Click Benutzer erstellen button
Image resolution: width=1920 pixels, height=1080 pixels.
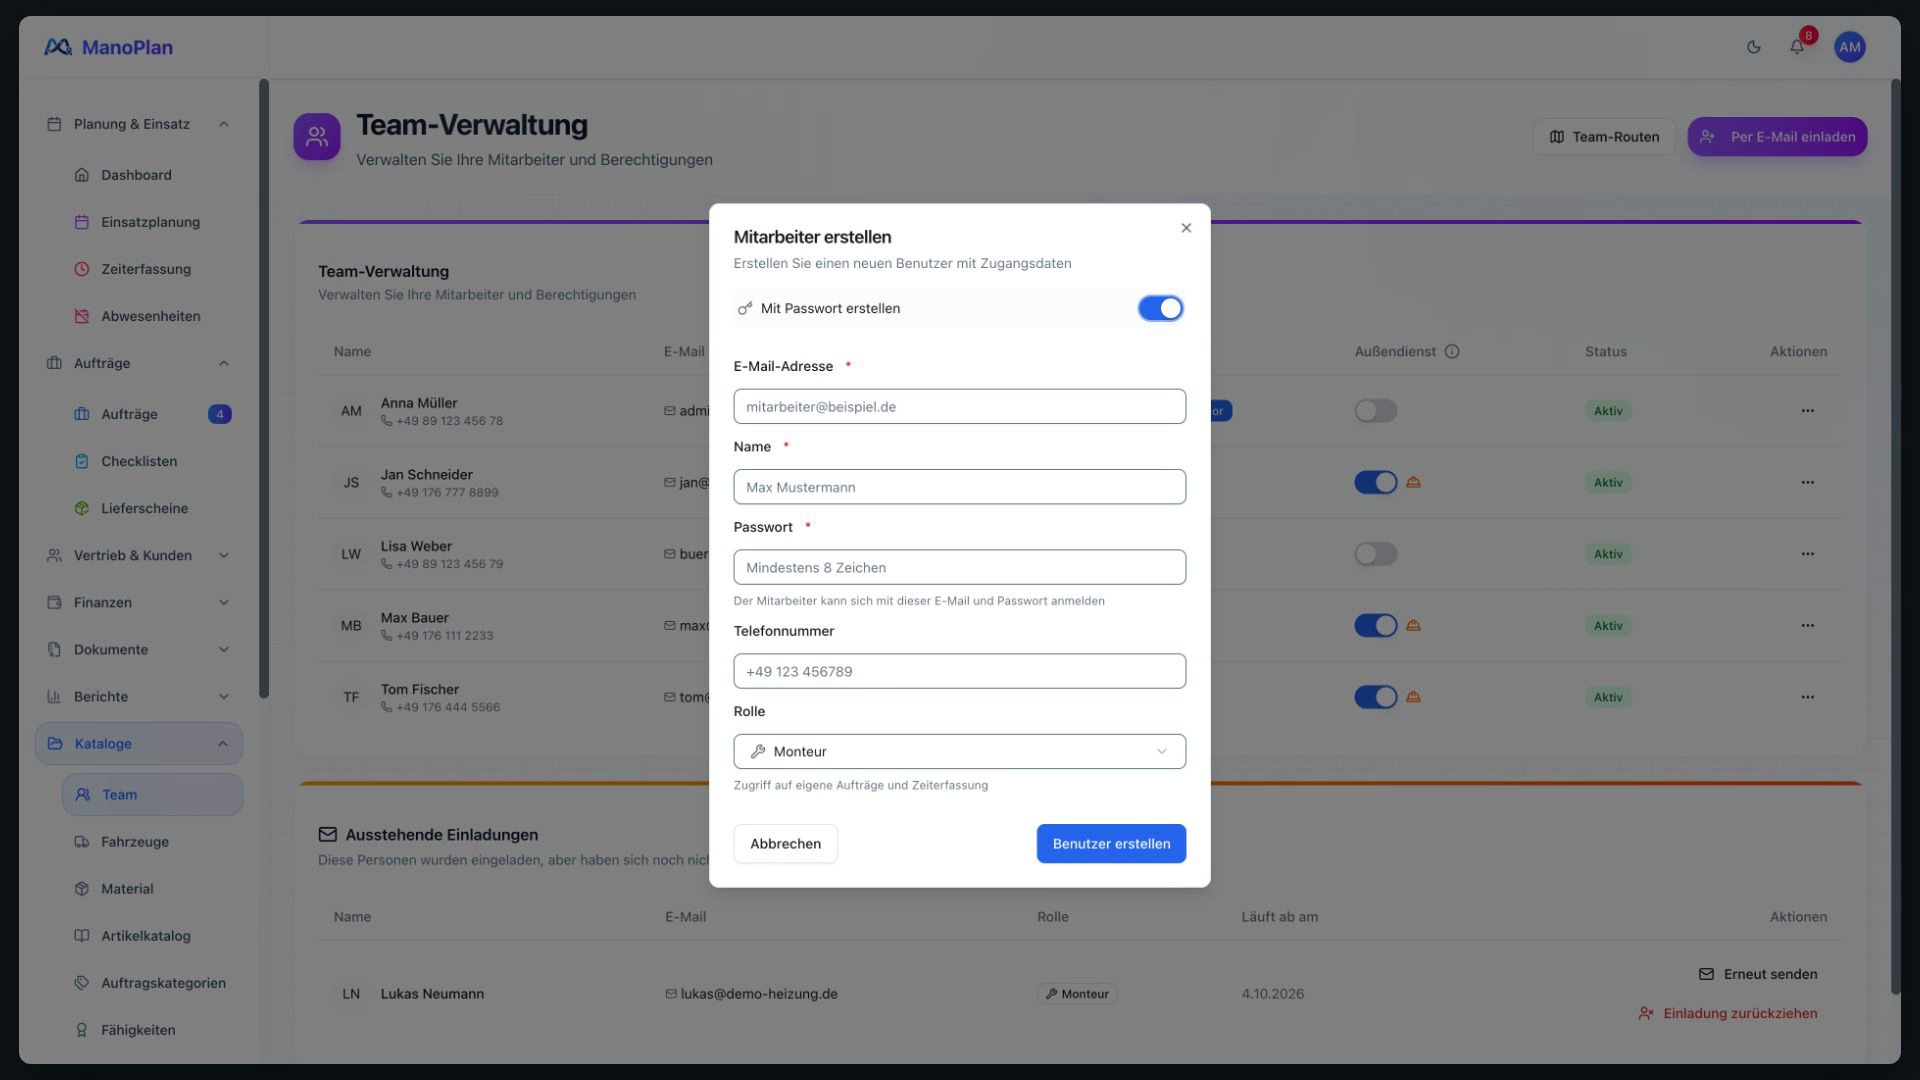click(x=1111, y=844)
